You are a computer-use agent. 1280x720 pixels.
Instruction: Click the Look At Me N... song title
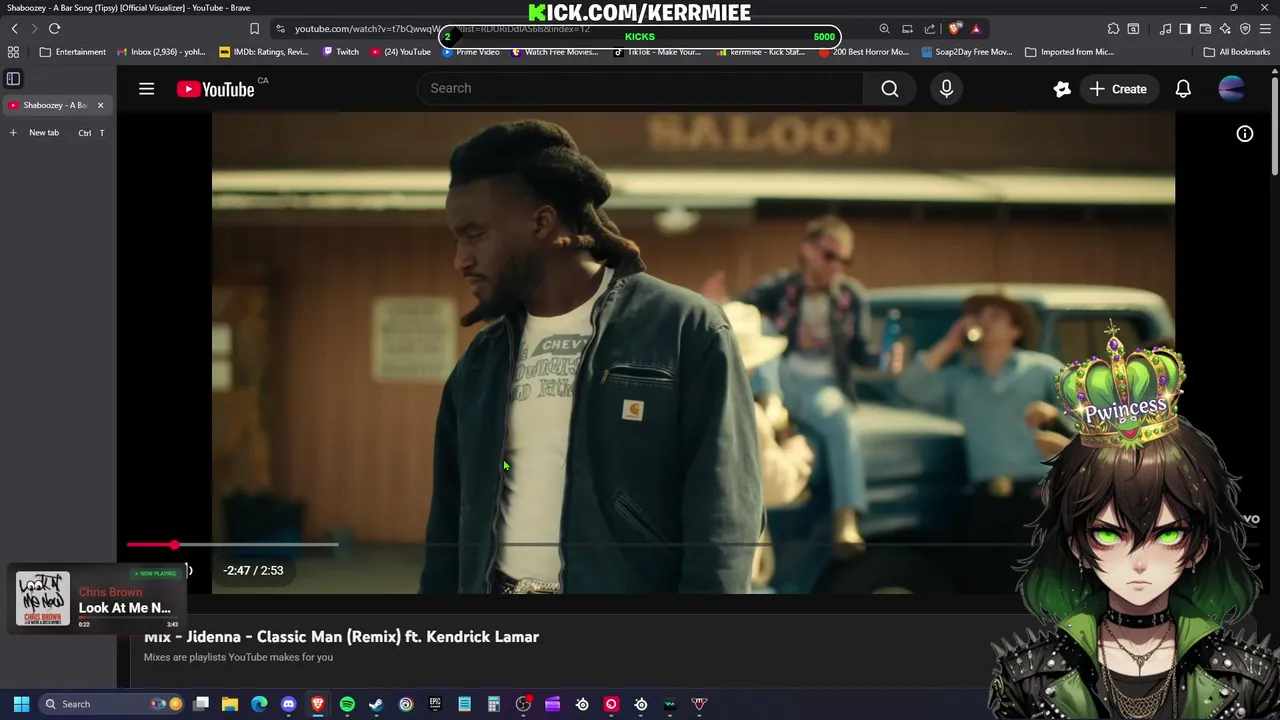[125, 608]
